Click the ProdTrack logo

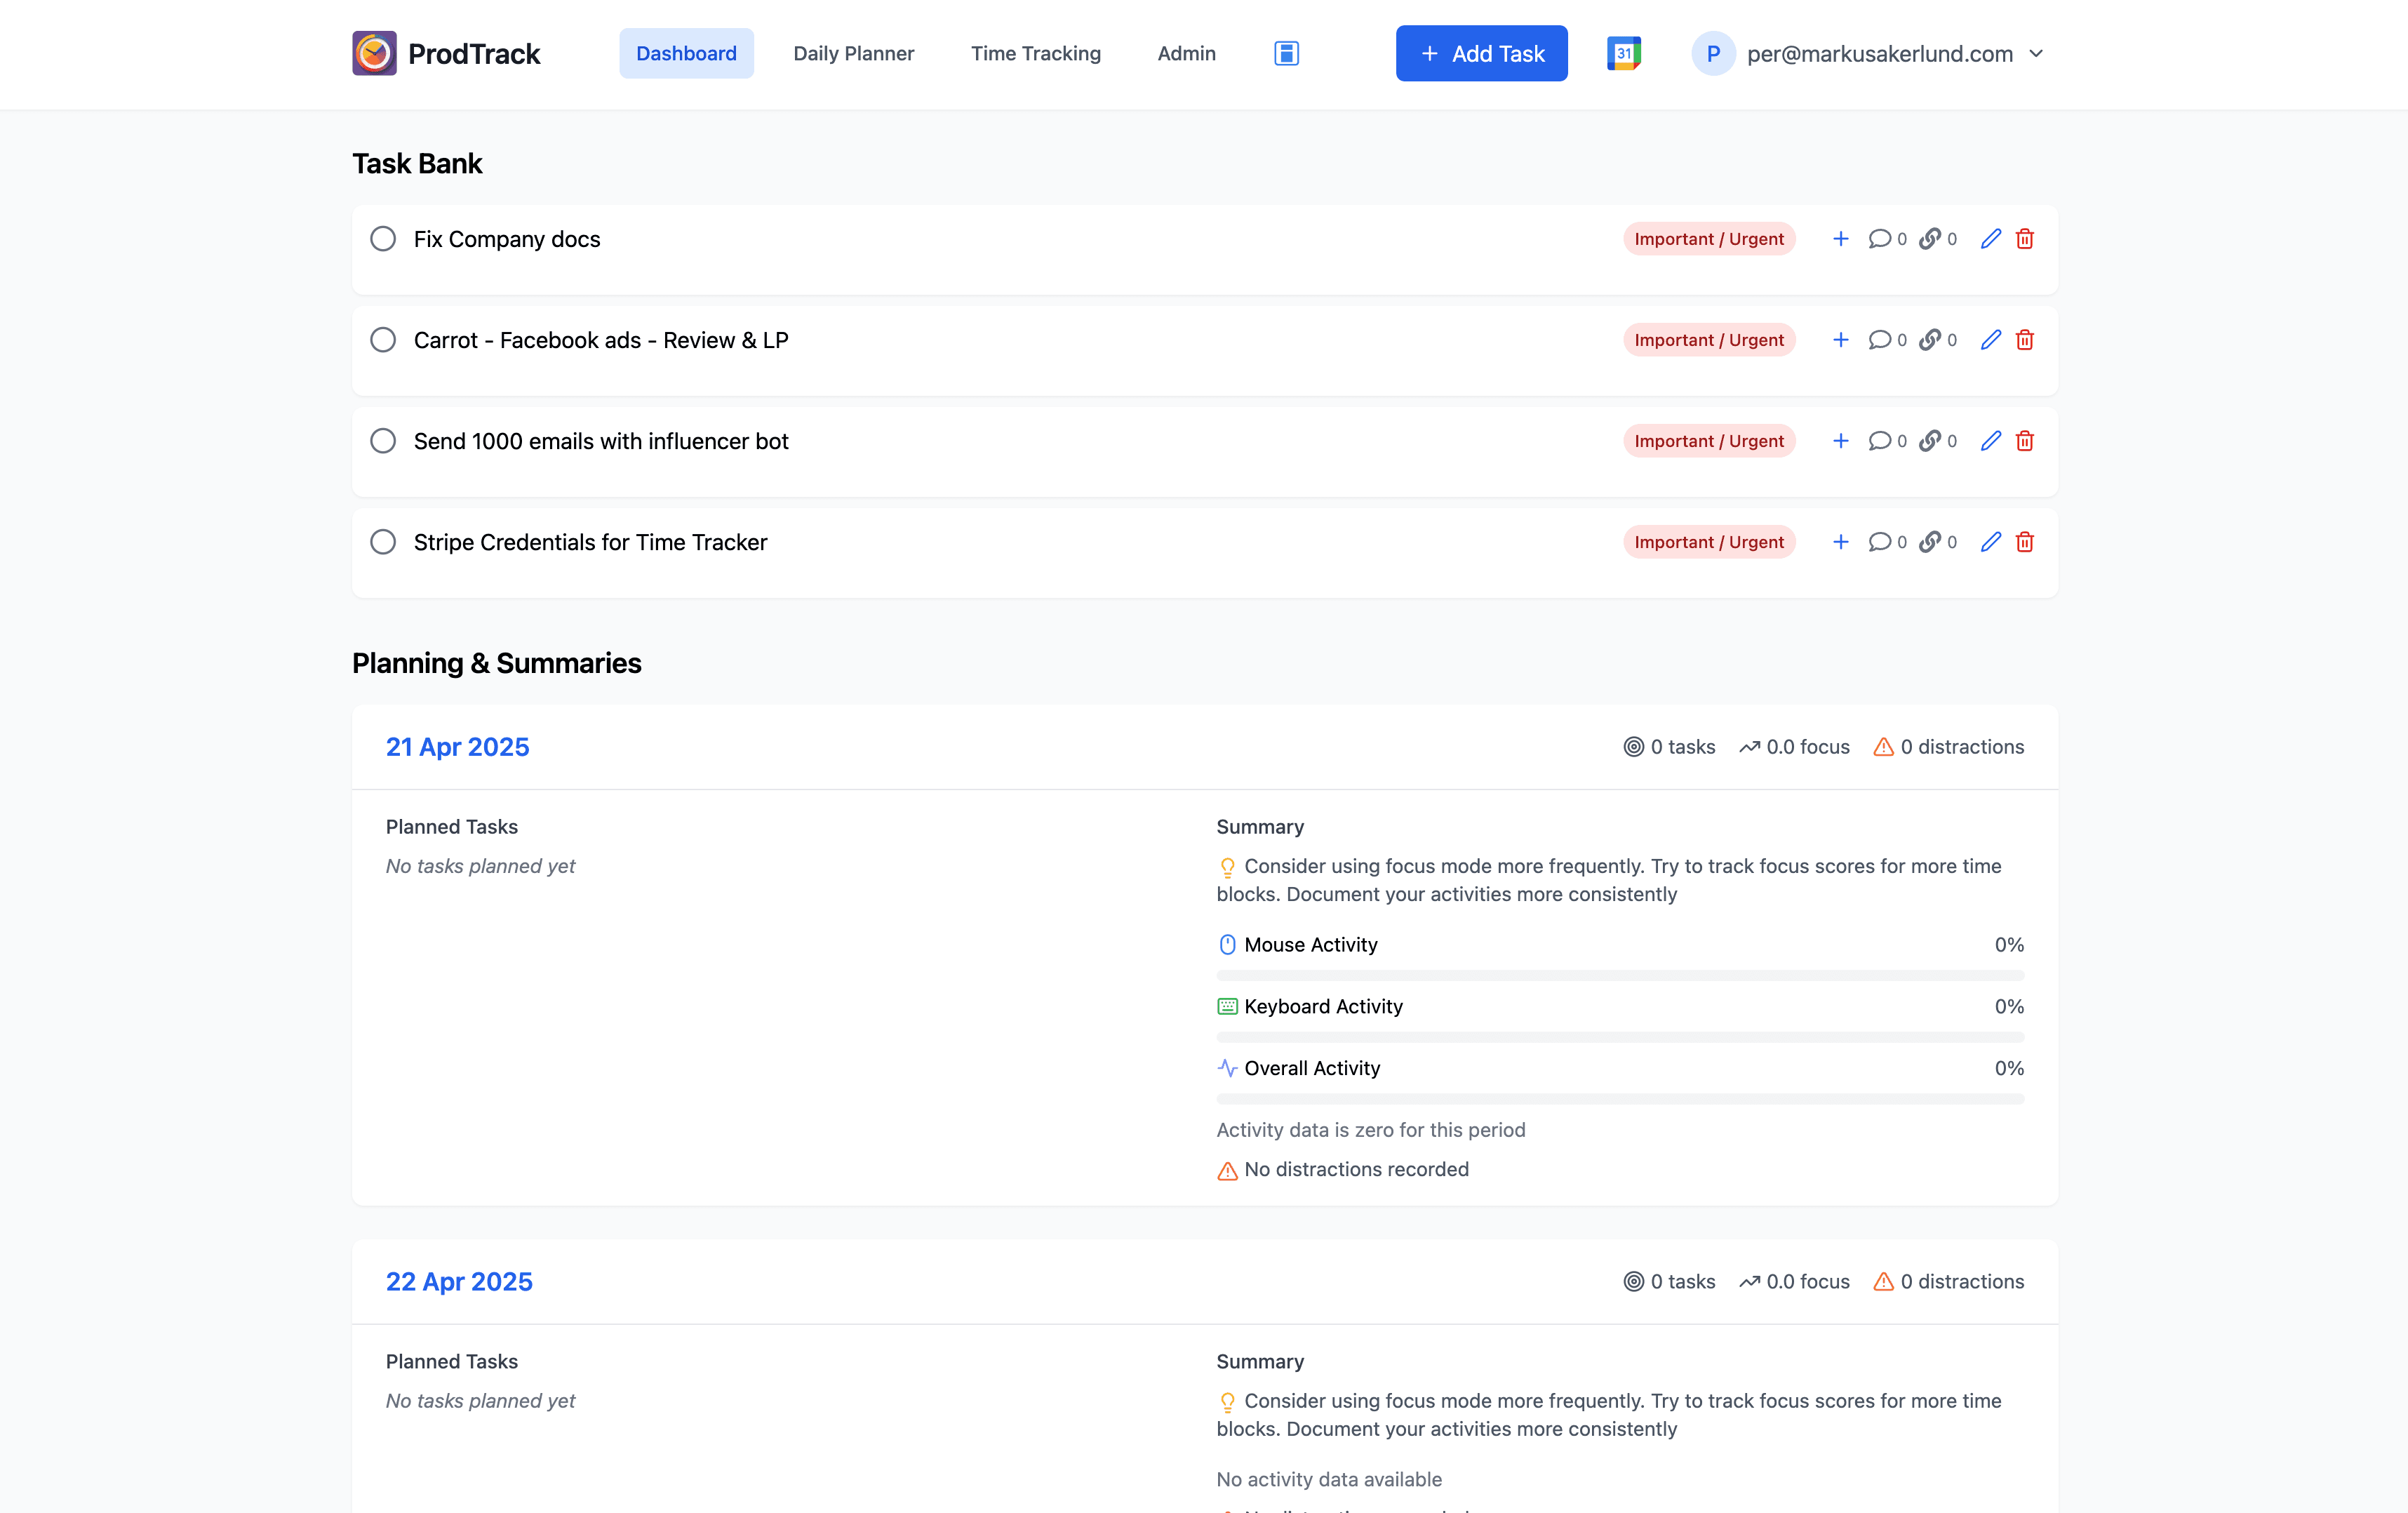(x=374, y=53)
